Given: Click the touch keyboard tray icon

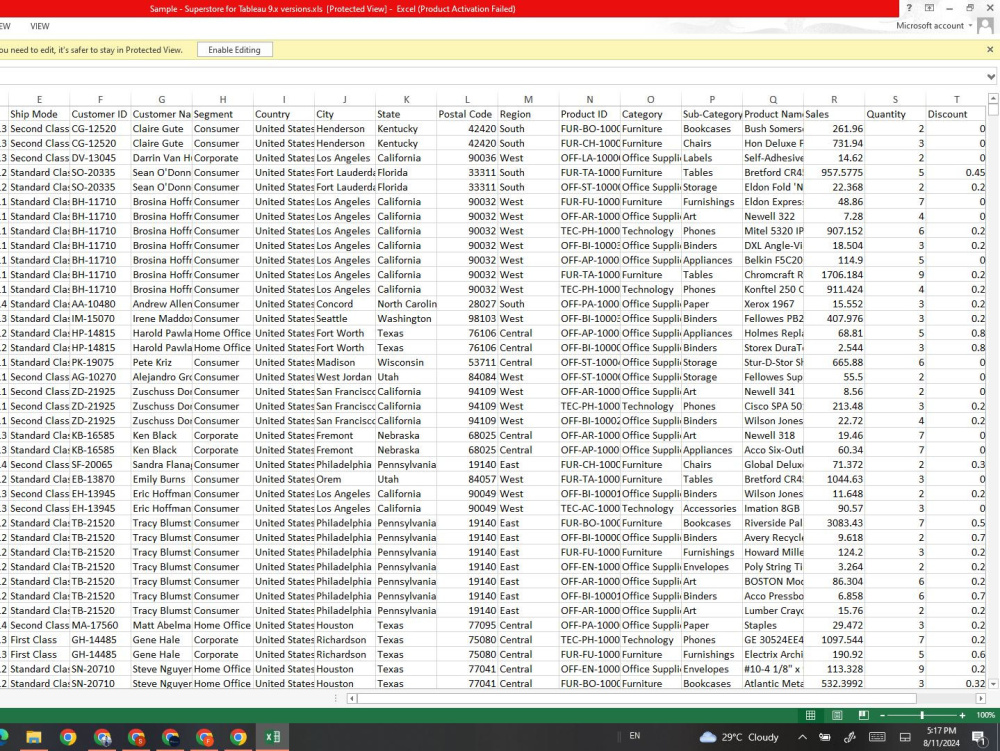Looking at the screenshot, I should [877, 737].
